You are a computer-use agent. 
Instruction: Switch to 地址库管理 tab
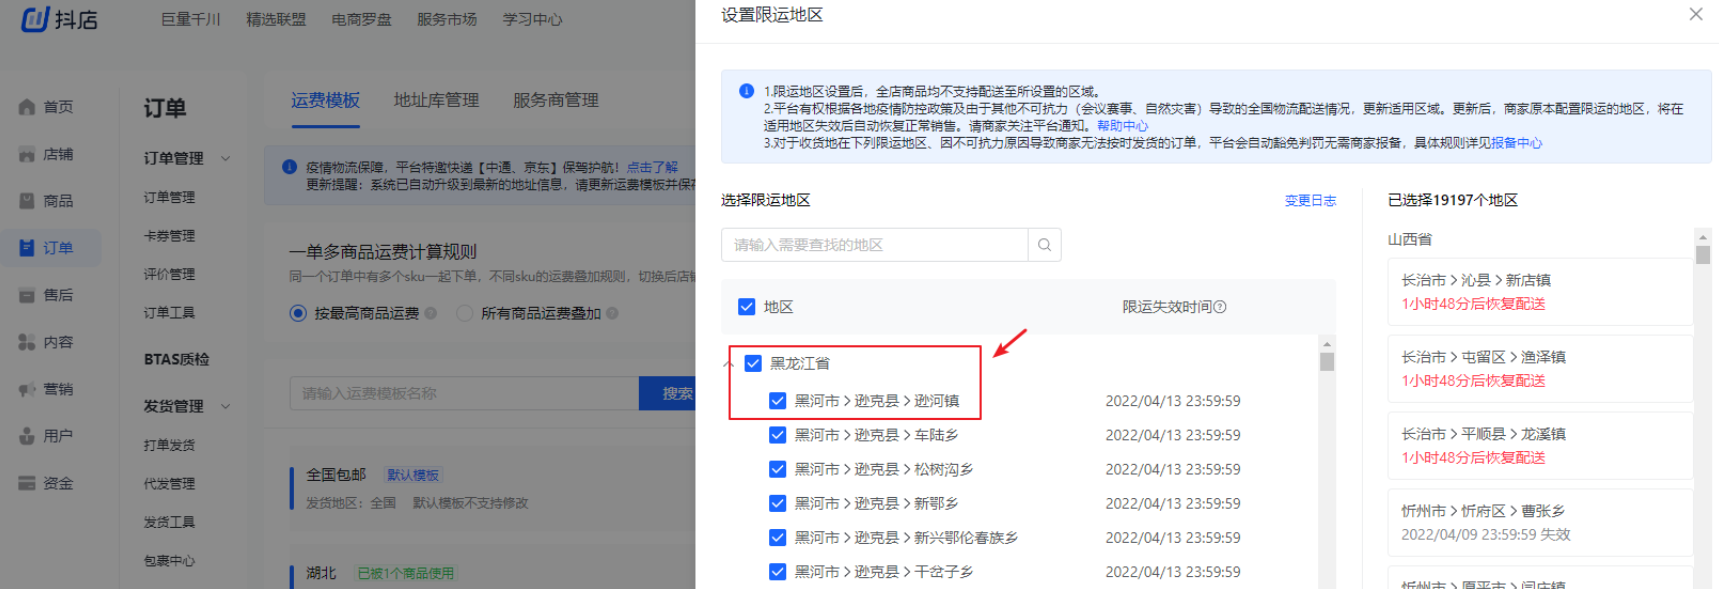[436, 100]
